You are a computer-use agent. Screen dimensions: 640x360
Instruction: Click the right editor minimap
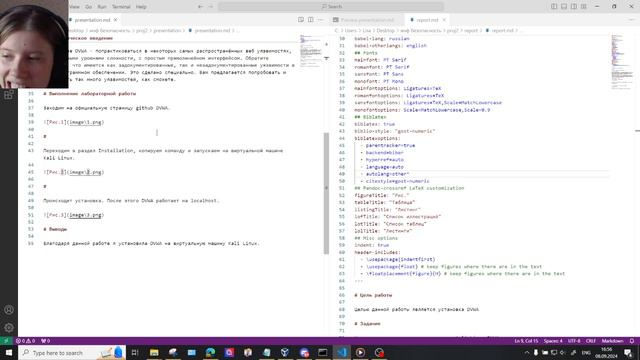tap(622, 61)
